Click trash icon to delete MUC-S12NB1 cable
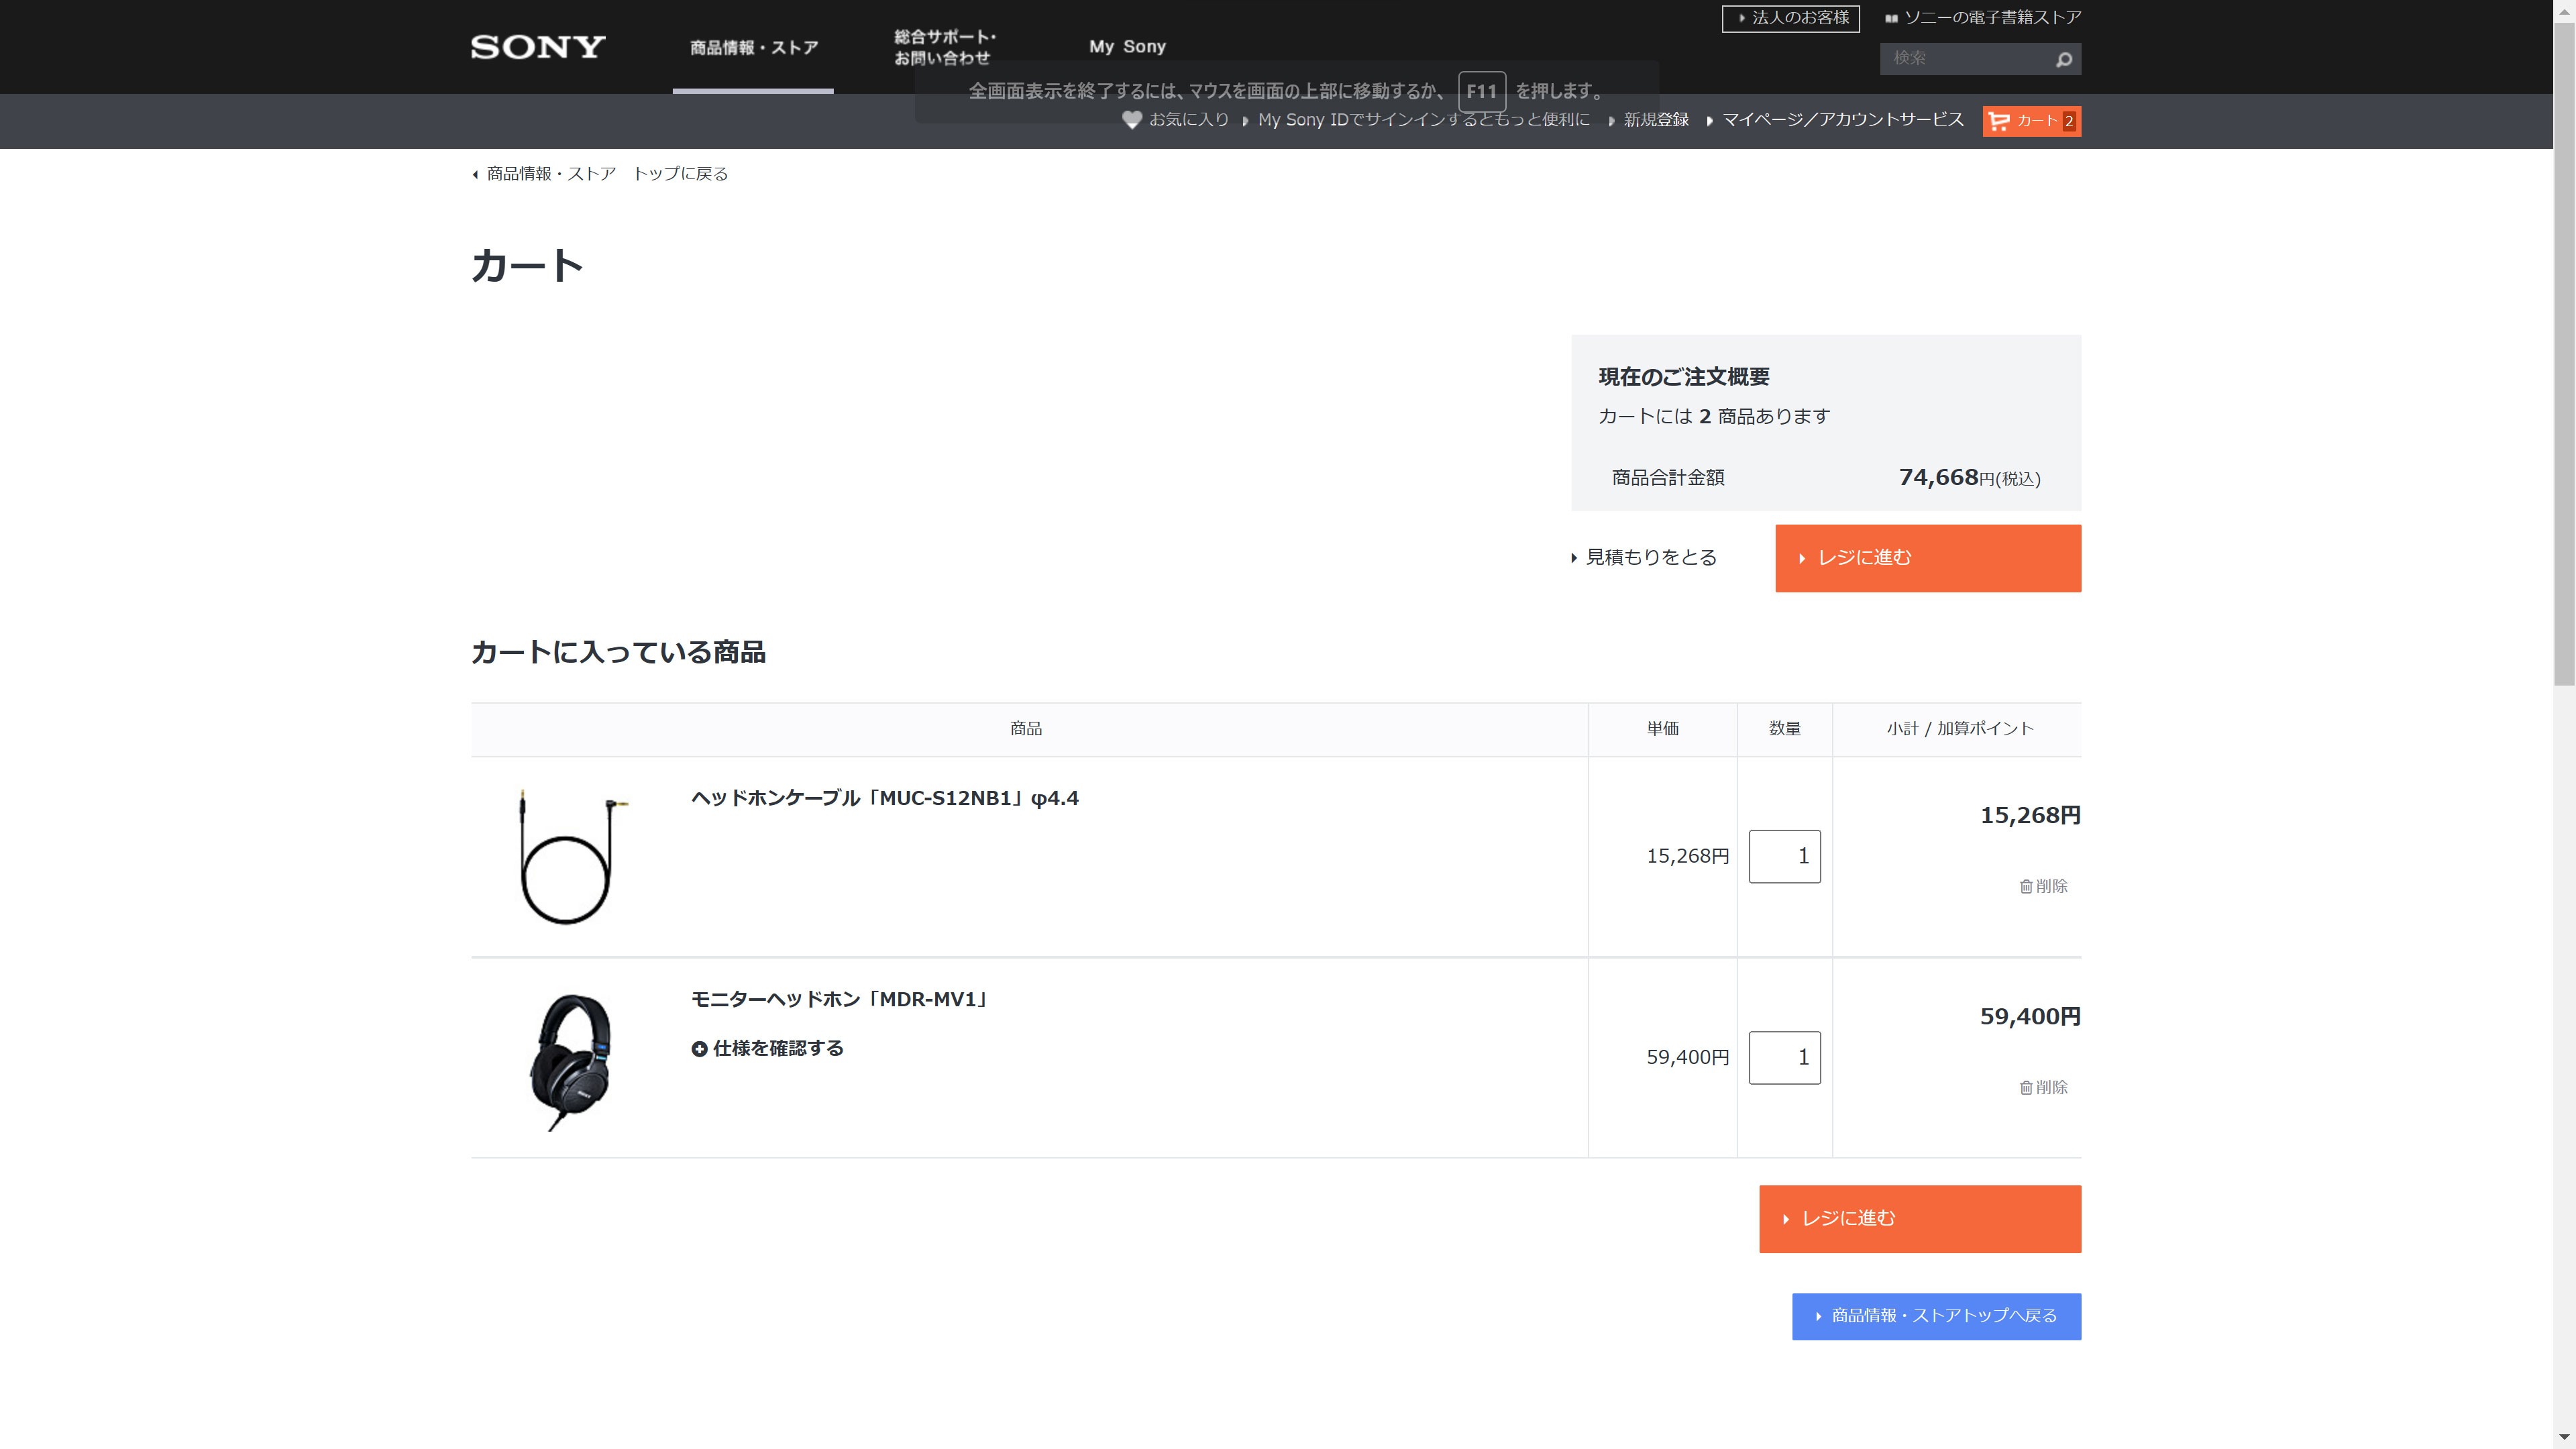2576x1449 pixels. [2026, 886]
